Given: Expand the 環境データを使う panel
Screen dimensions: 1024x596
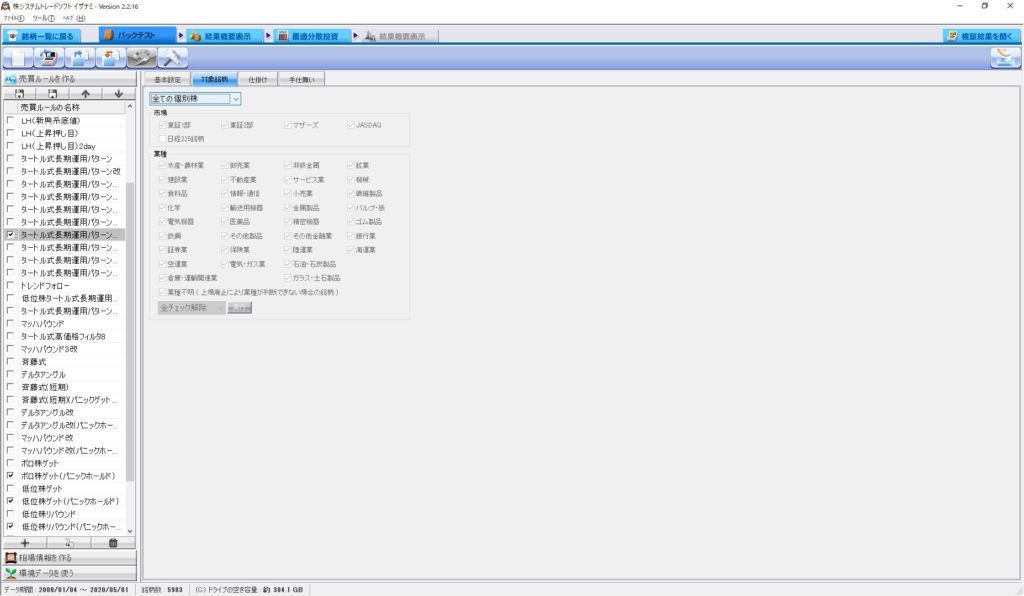Looking at the screenshot, I should (68, 573).
